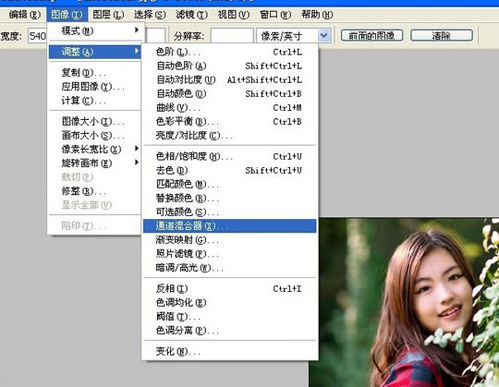Open the 图层 menu
This screenshot has height=387, width=499.
[108, 15]
